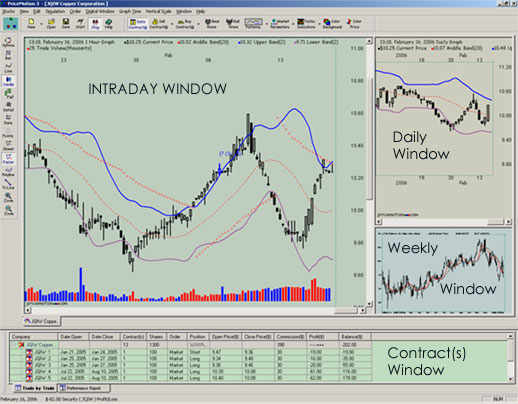Choose the Tr.Line drawing tool
The height and width of the screenshot is (404, 518).
pyautogui.click(x=8, y=184)
